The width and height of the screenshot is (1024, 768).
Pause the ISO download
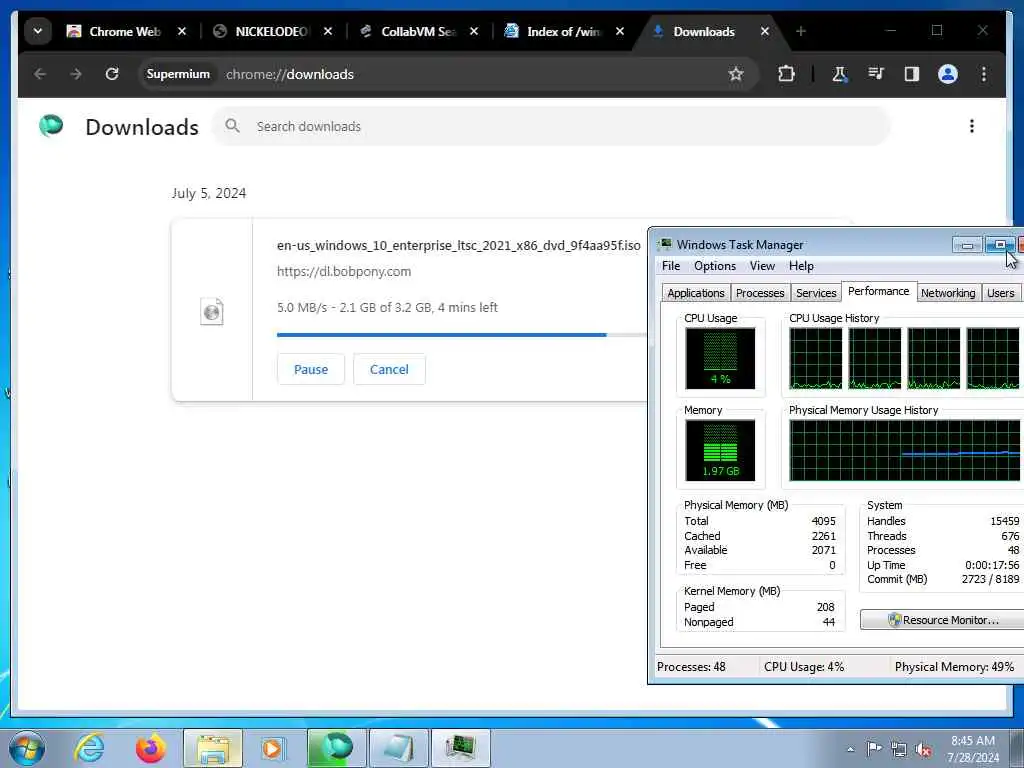[x=311, y=369]
